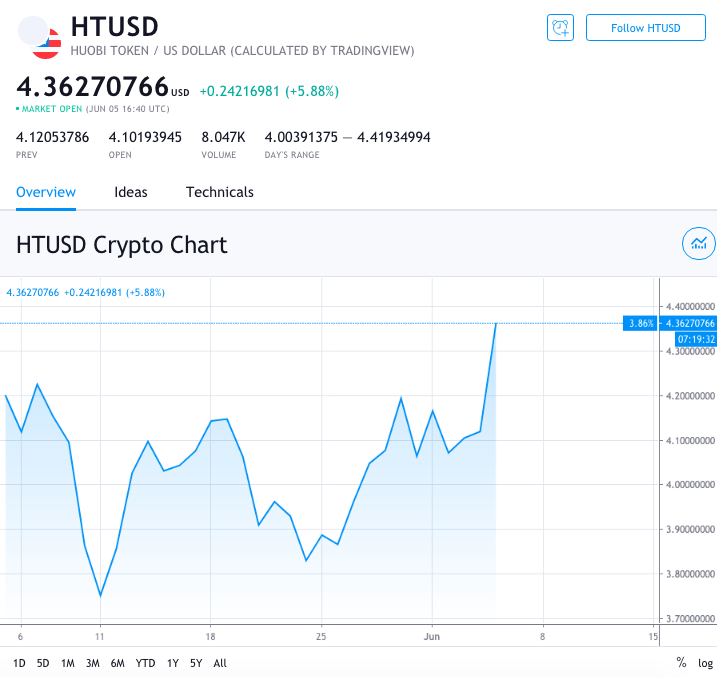Viewport: 717px width, 677px height.
Task: Click the OPEN value 4.10193945
Action: [145, 137]
